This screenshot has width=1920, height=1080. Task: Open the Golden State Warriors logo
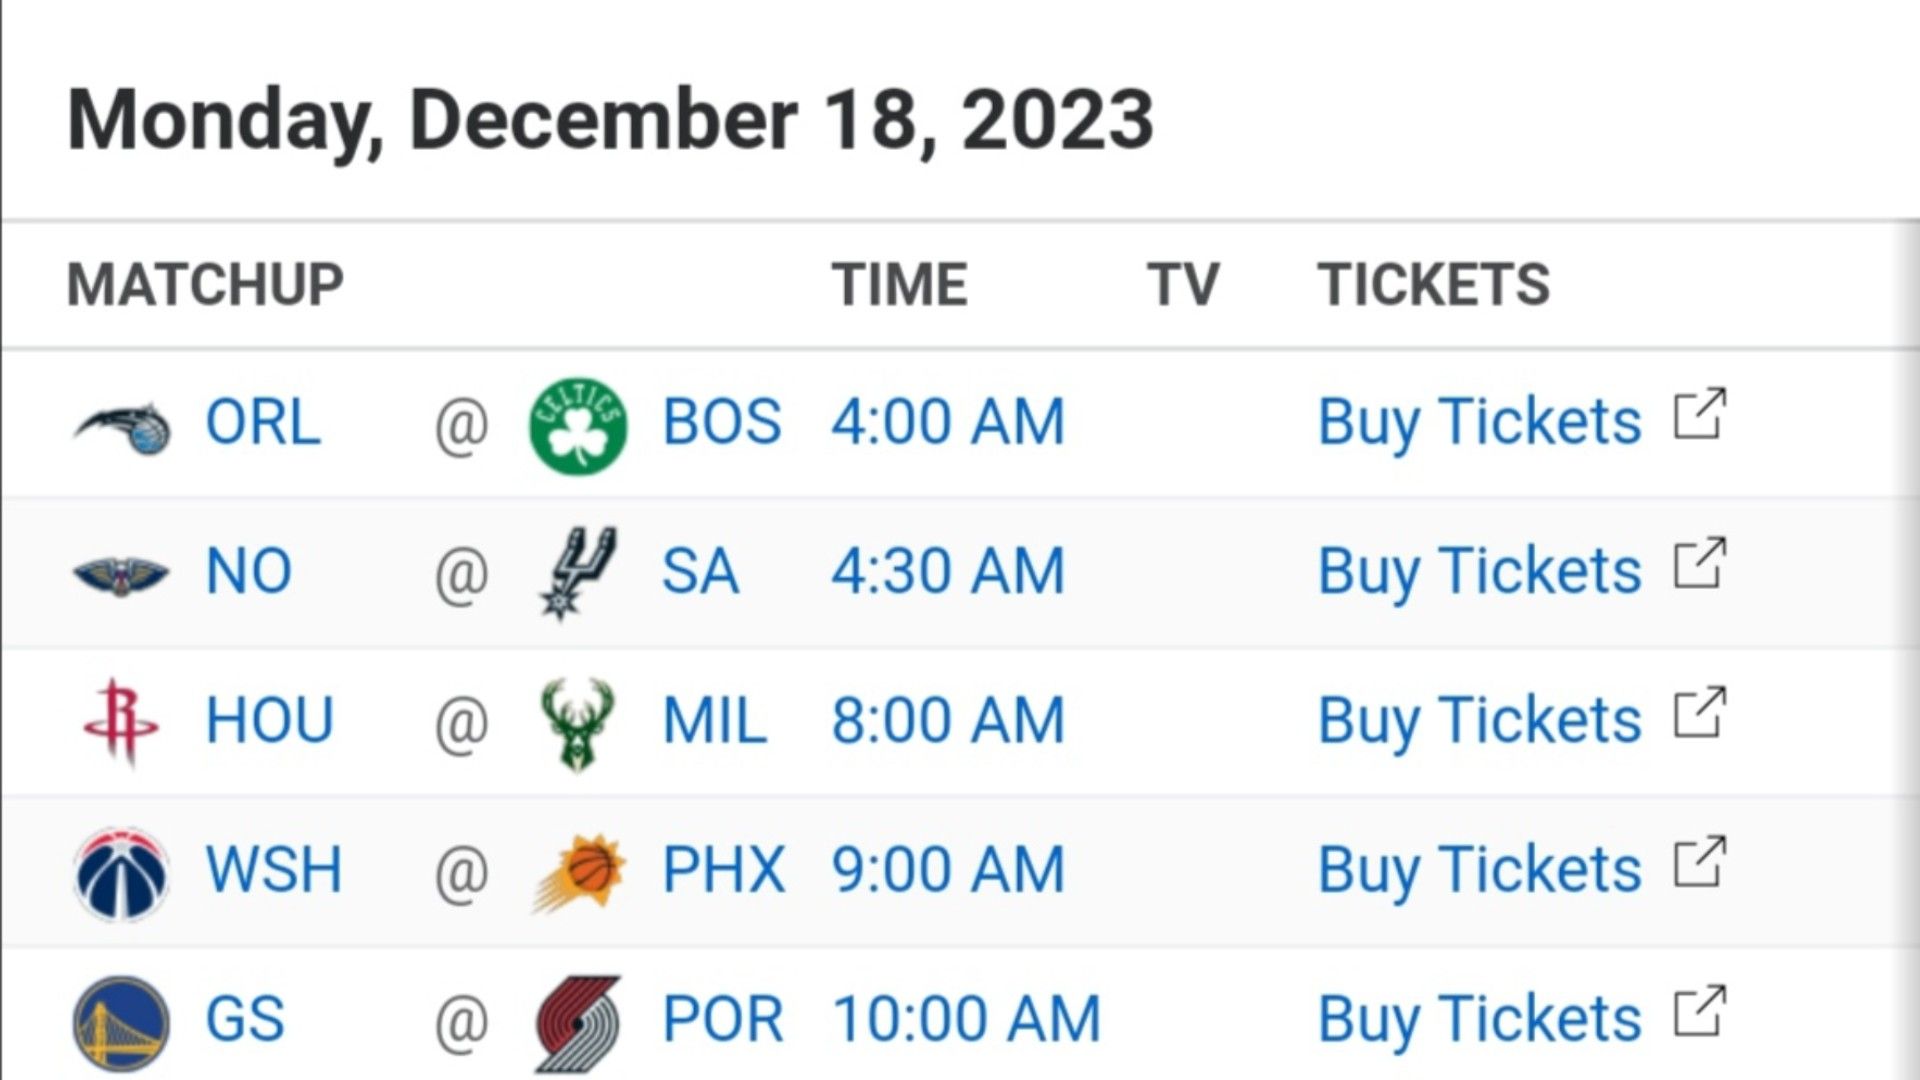click(x=122, y=1023)
